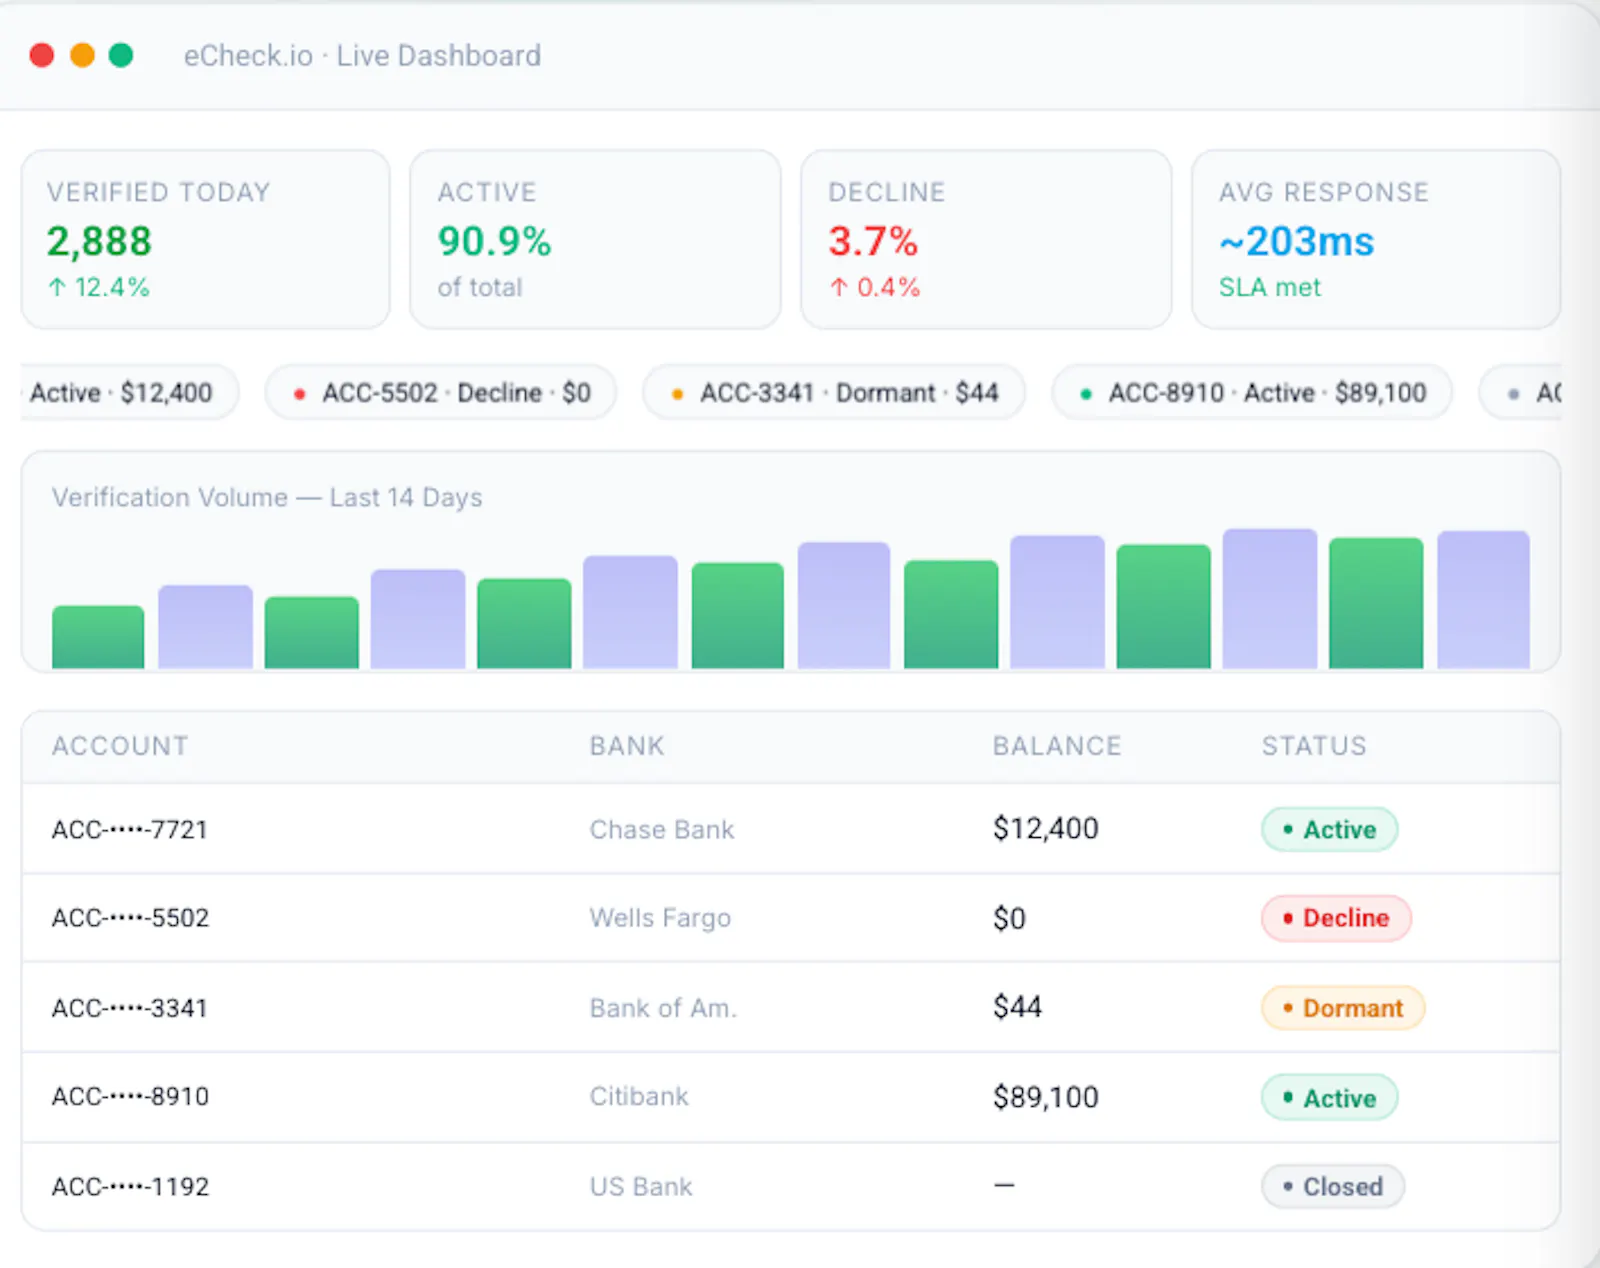Click the 0.4% decline change indicator
The height and width of the screenshot is (1268, 1600).
point(874,288)
